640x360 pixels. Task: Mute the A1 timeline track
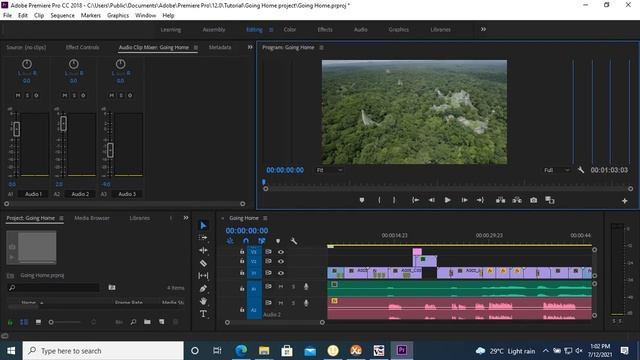coord(281,287)
